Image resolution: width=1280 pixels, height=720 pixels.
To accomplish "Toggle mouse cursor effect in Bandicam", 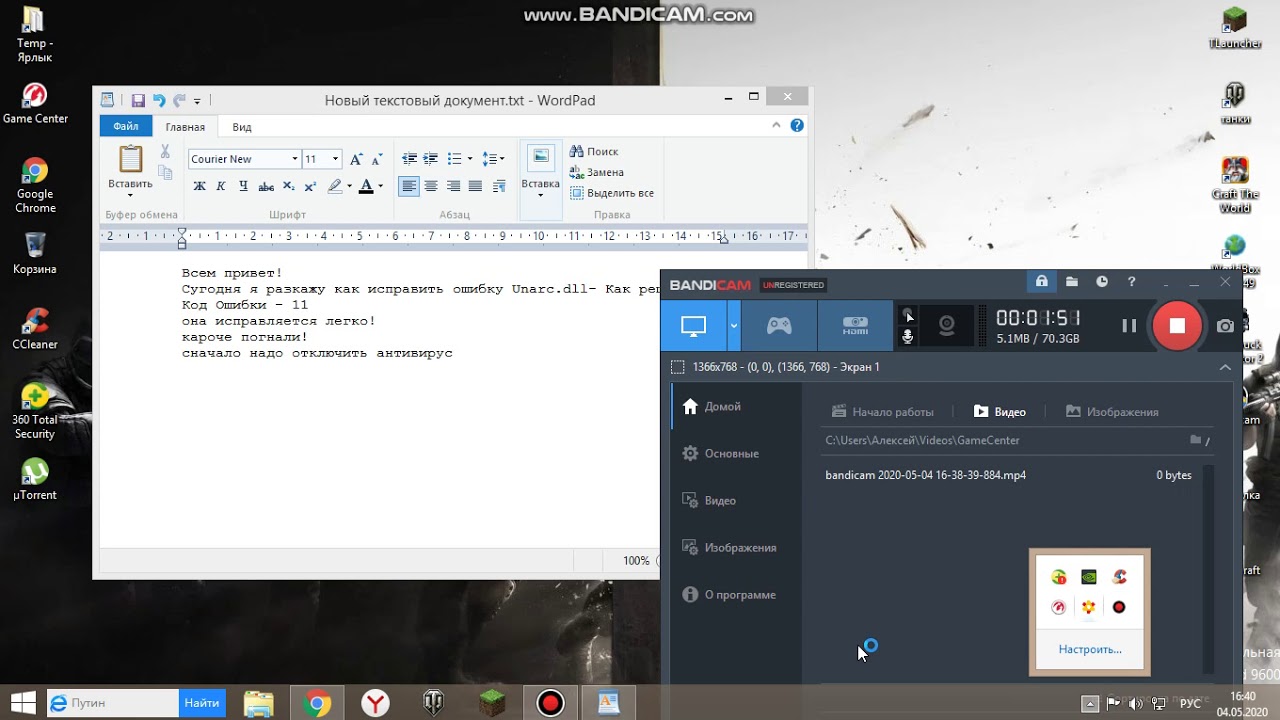I will point(908,315).
